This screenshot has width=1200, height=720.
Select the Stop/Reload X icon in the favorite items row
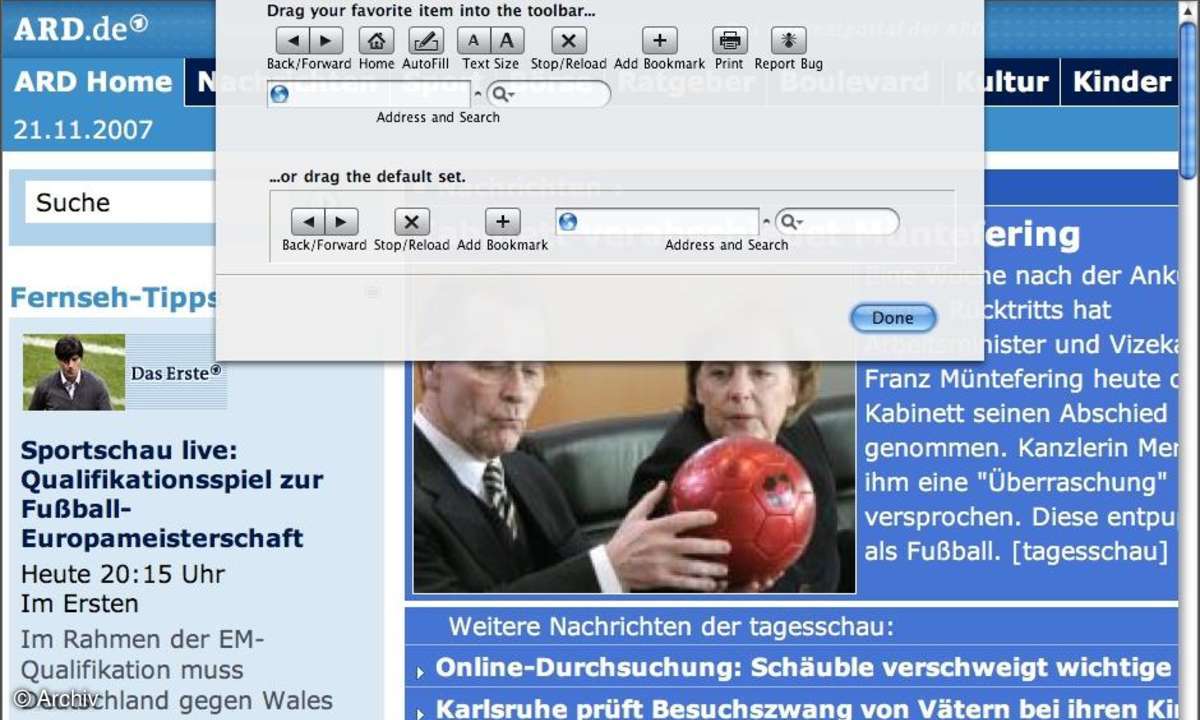pos(569,41)
